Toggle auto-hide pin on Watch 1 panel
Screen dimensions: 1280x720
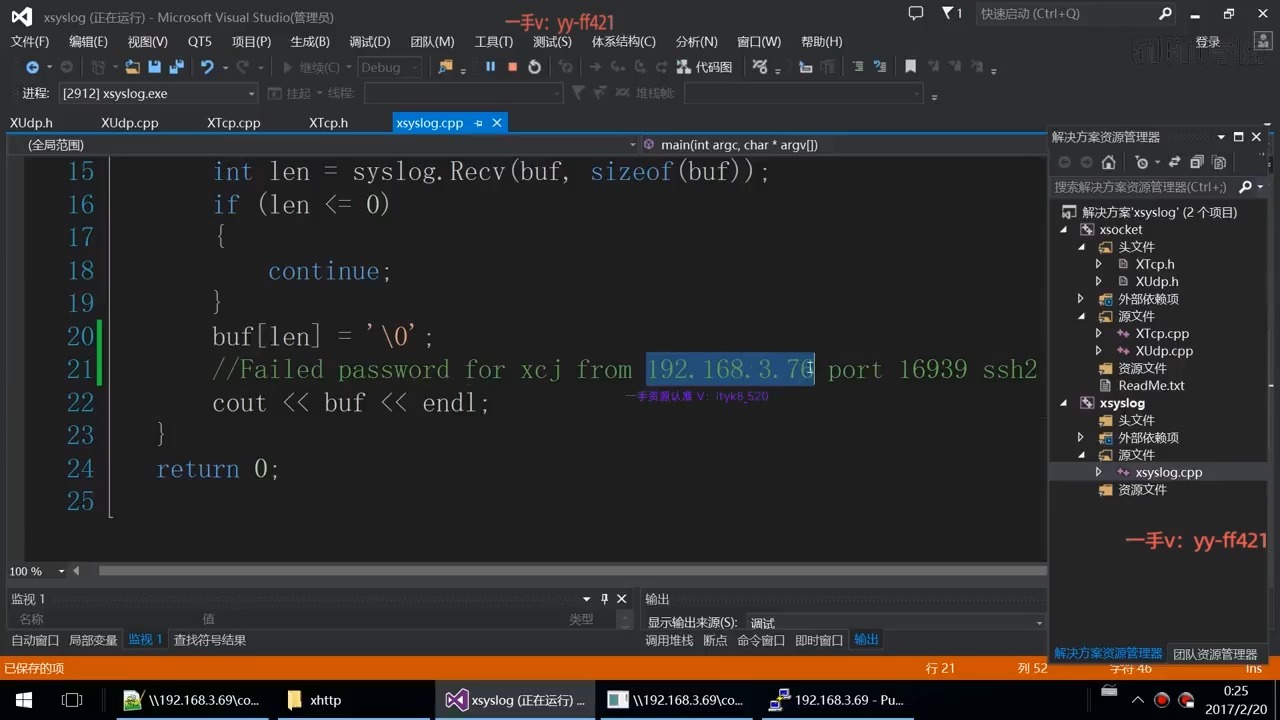pos(604,599)
